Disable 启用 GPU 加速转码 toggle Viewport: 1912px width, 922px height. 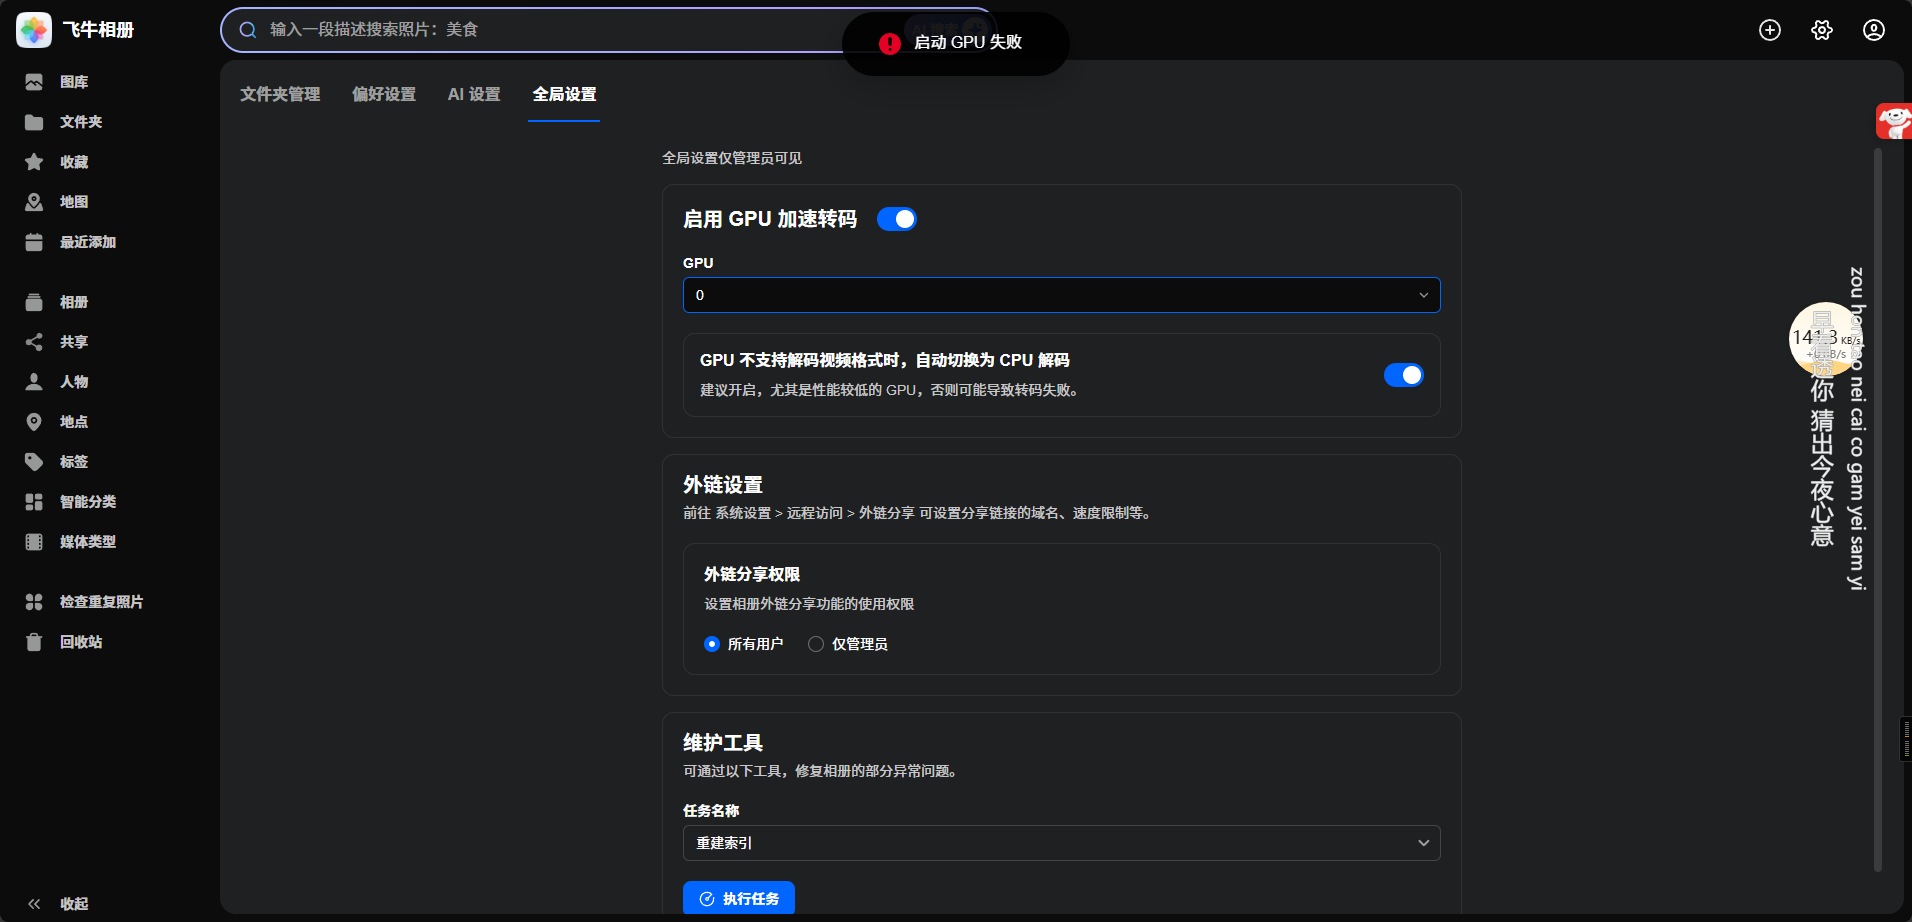(897, 218)
